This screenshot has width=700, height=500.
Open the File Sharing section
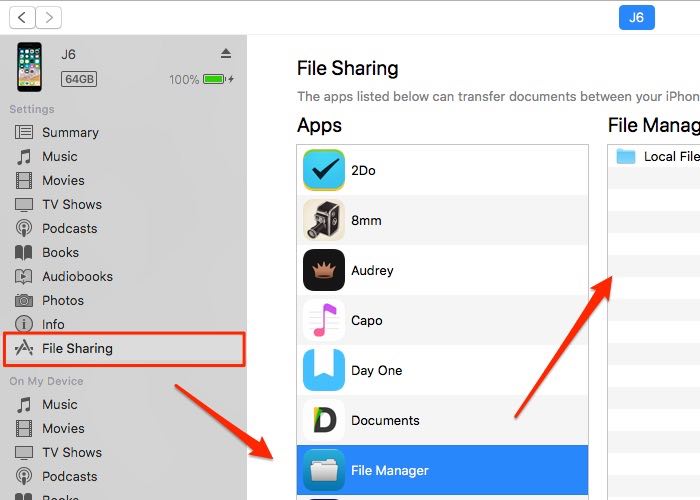[x=124, y=349]
